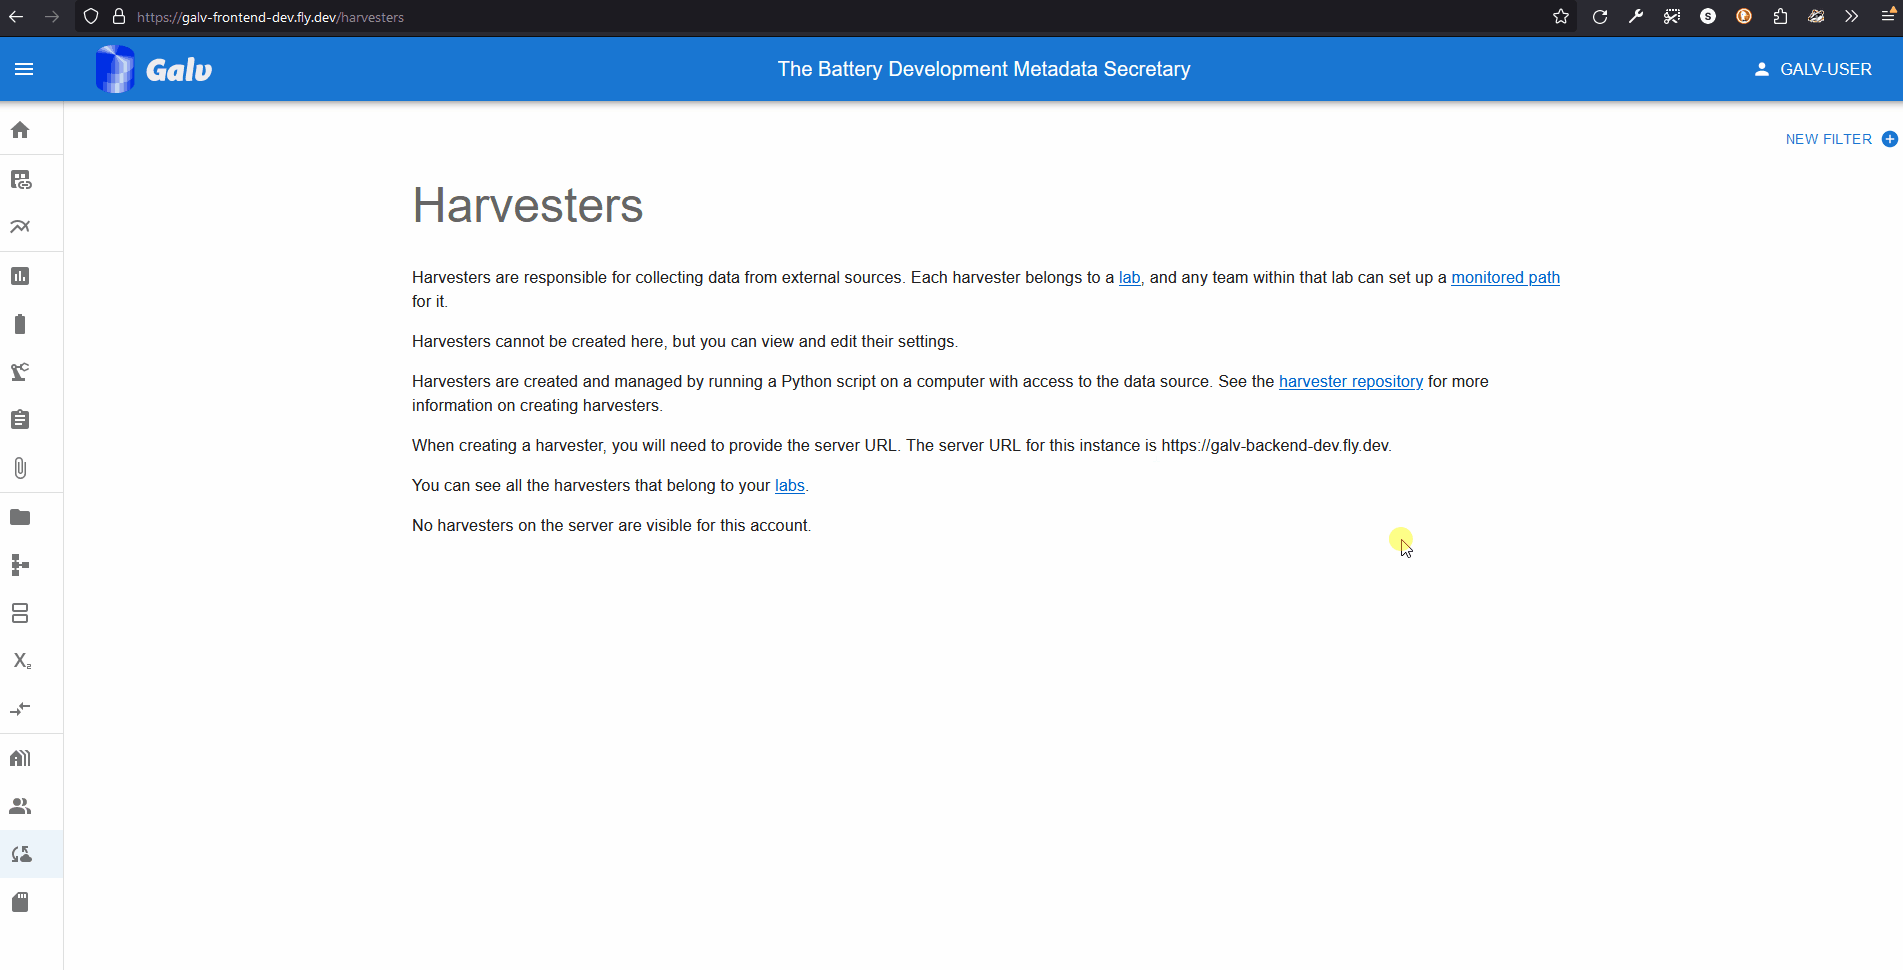The image size is (1903, 970).
Task: View Teams via the people icon
Action: pos(20,806)
